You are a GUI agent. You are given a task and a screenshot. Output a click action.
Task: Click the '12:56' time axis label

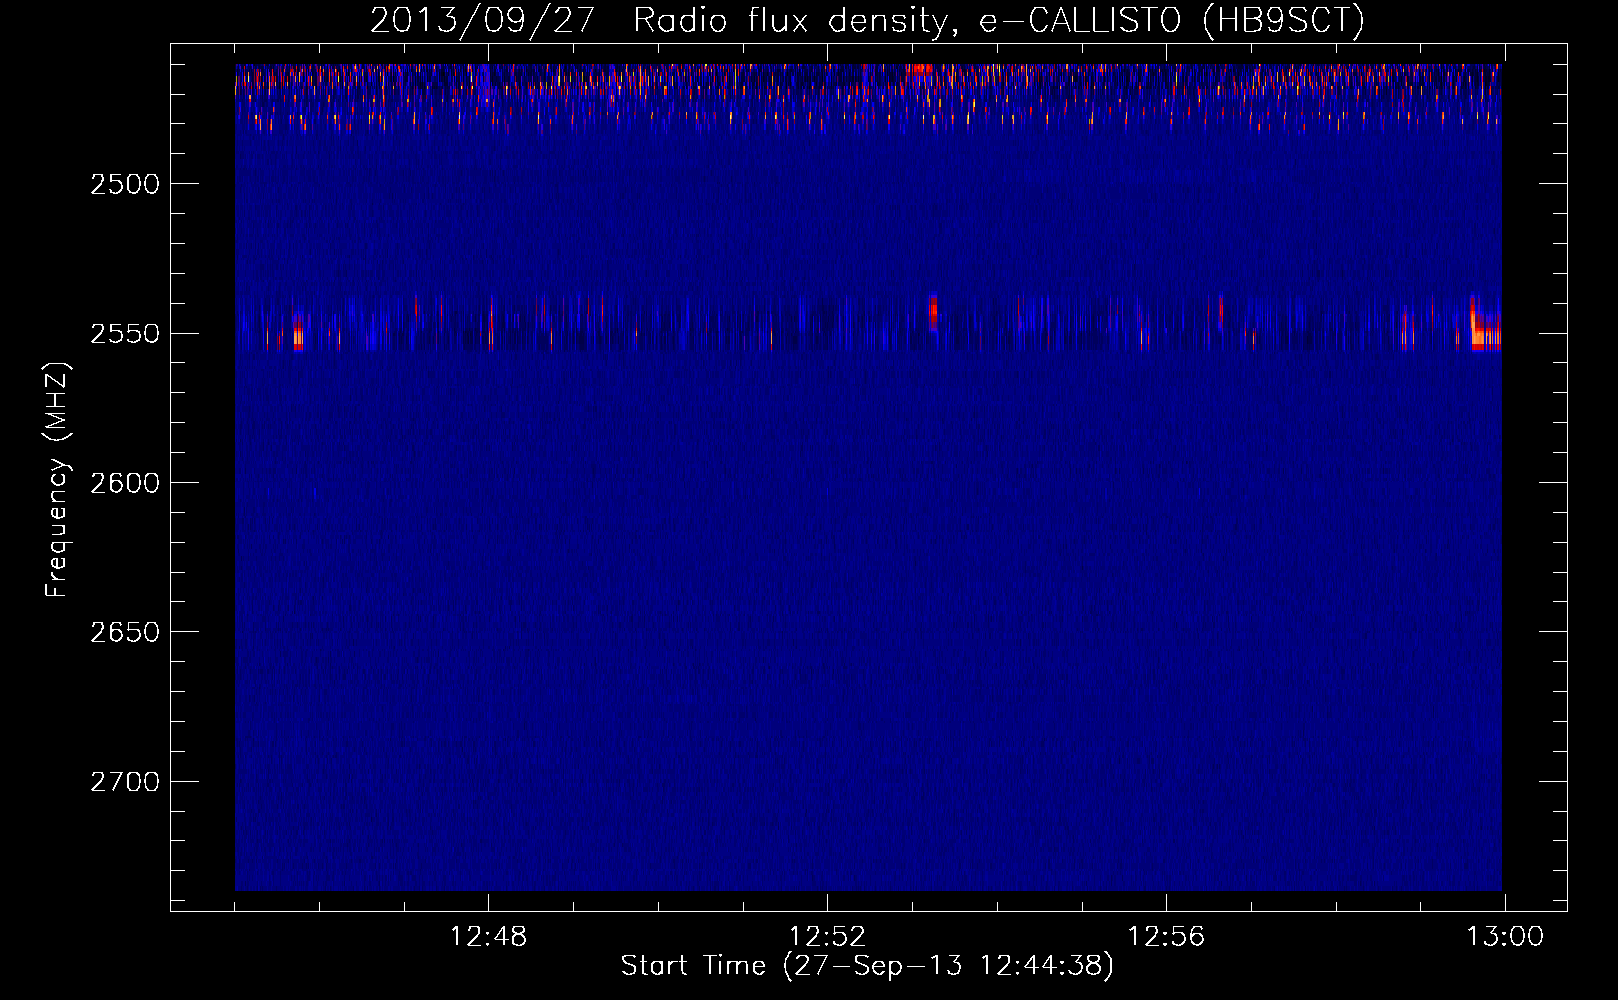coord(1166,937)
